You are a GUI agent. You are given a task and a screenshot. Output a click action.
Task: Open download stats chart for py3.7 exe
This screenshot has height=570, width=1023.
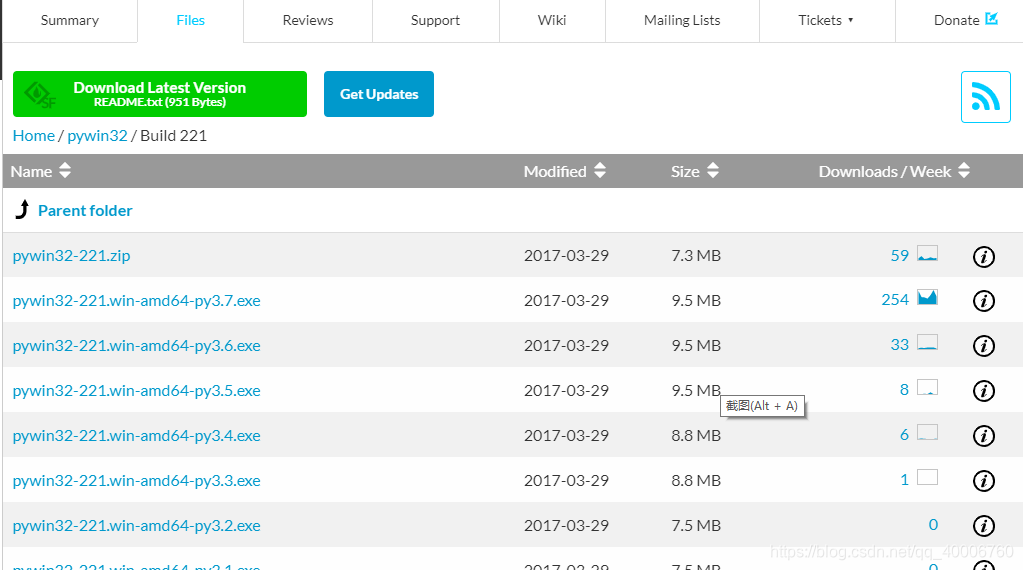coord(927,297)
